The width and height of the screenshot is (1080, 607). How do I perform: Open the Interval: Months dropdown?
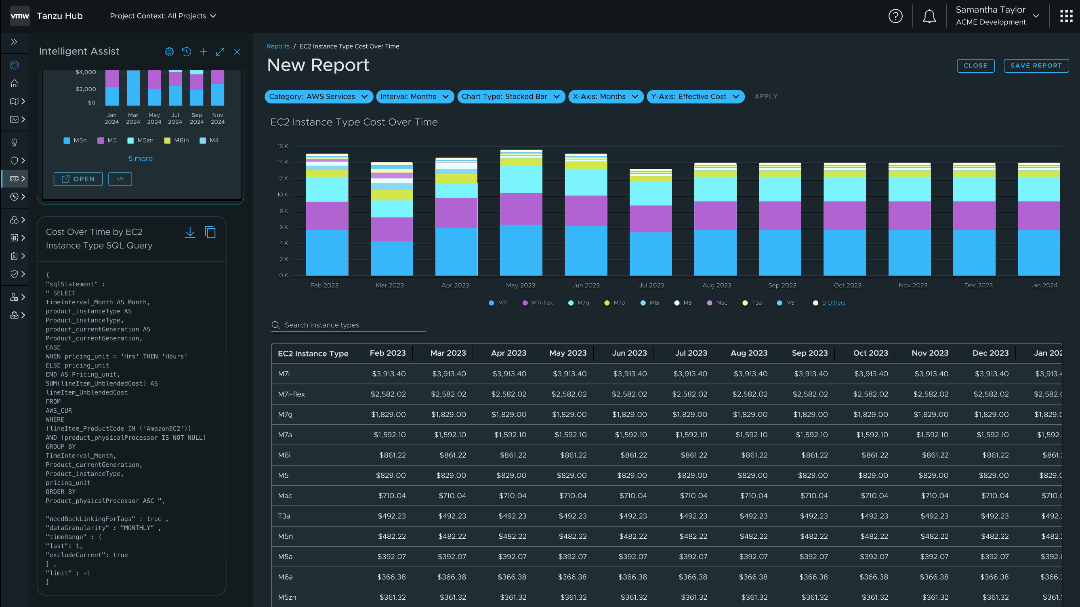point(415,96)
